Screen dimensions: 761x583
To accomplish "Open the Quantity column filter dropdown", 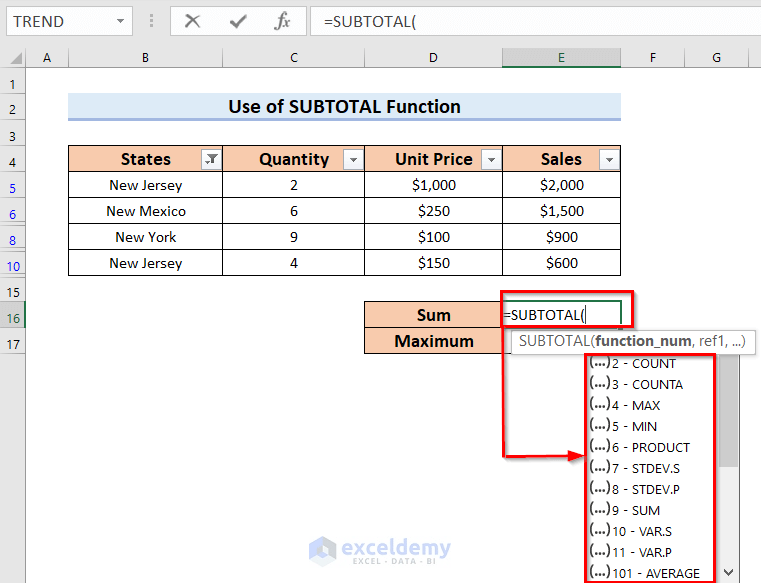I will coord(353,159).
